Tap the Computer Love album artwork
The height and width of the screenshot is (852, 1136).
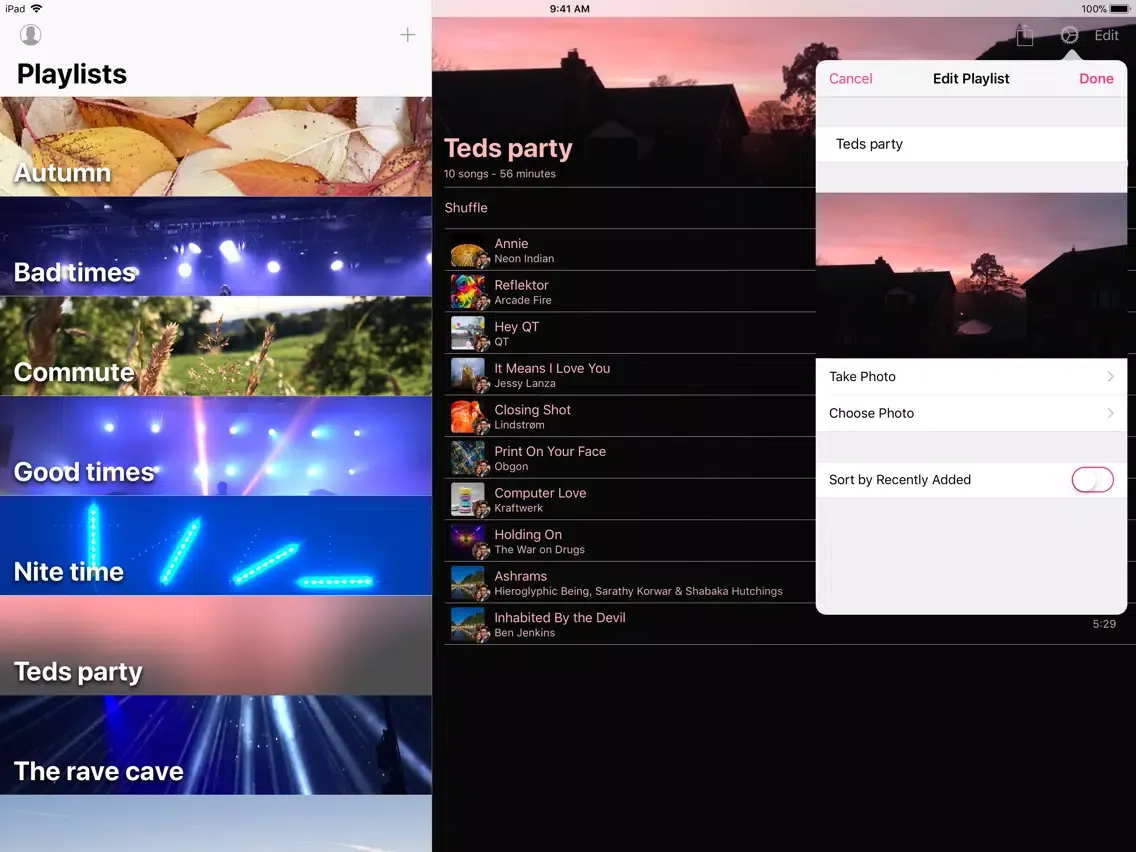(x=468, y=500)
